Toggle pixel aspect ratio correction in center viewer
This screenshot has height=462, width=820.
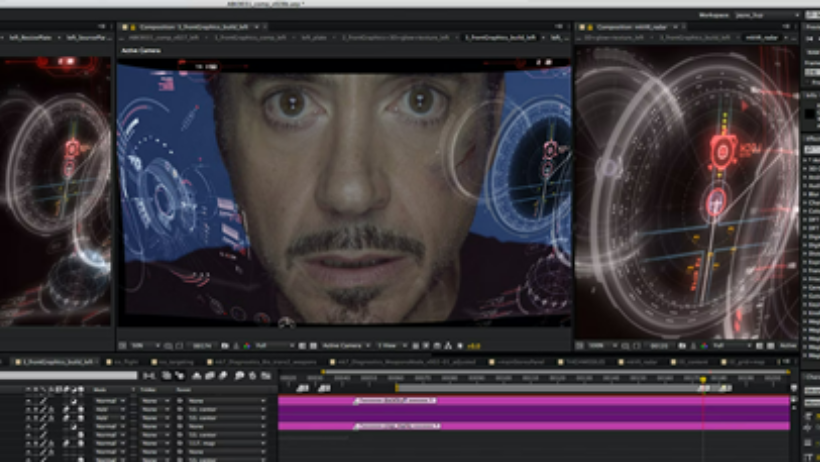tap(415, 346)
